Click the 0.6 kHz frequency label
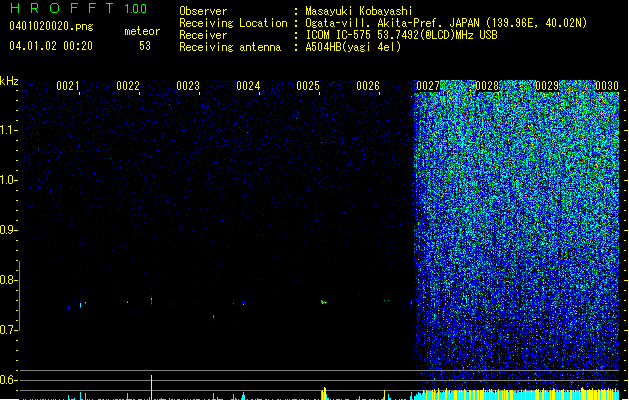Screen dimensions: 629x400 pyautogui.click(x=8, y=380)
